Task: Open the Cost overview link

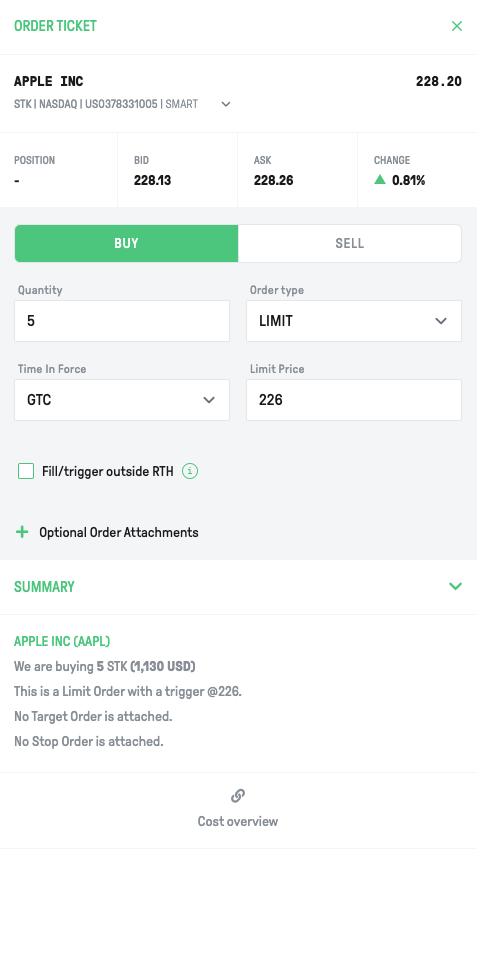Action: click(238, 821)
